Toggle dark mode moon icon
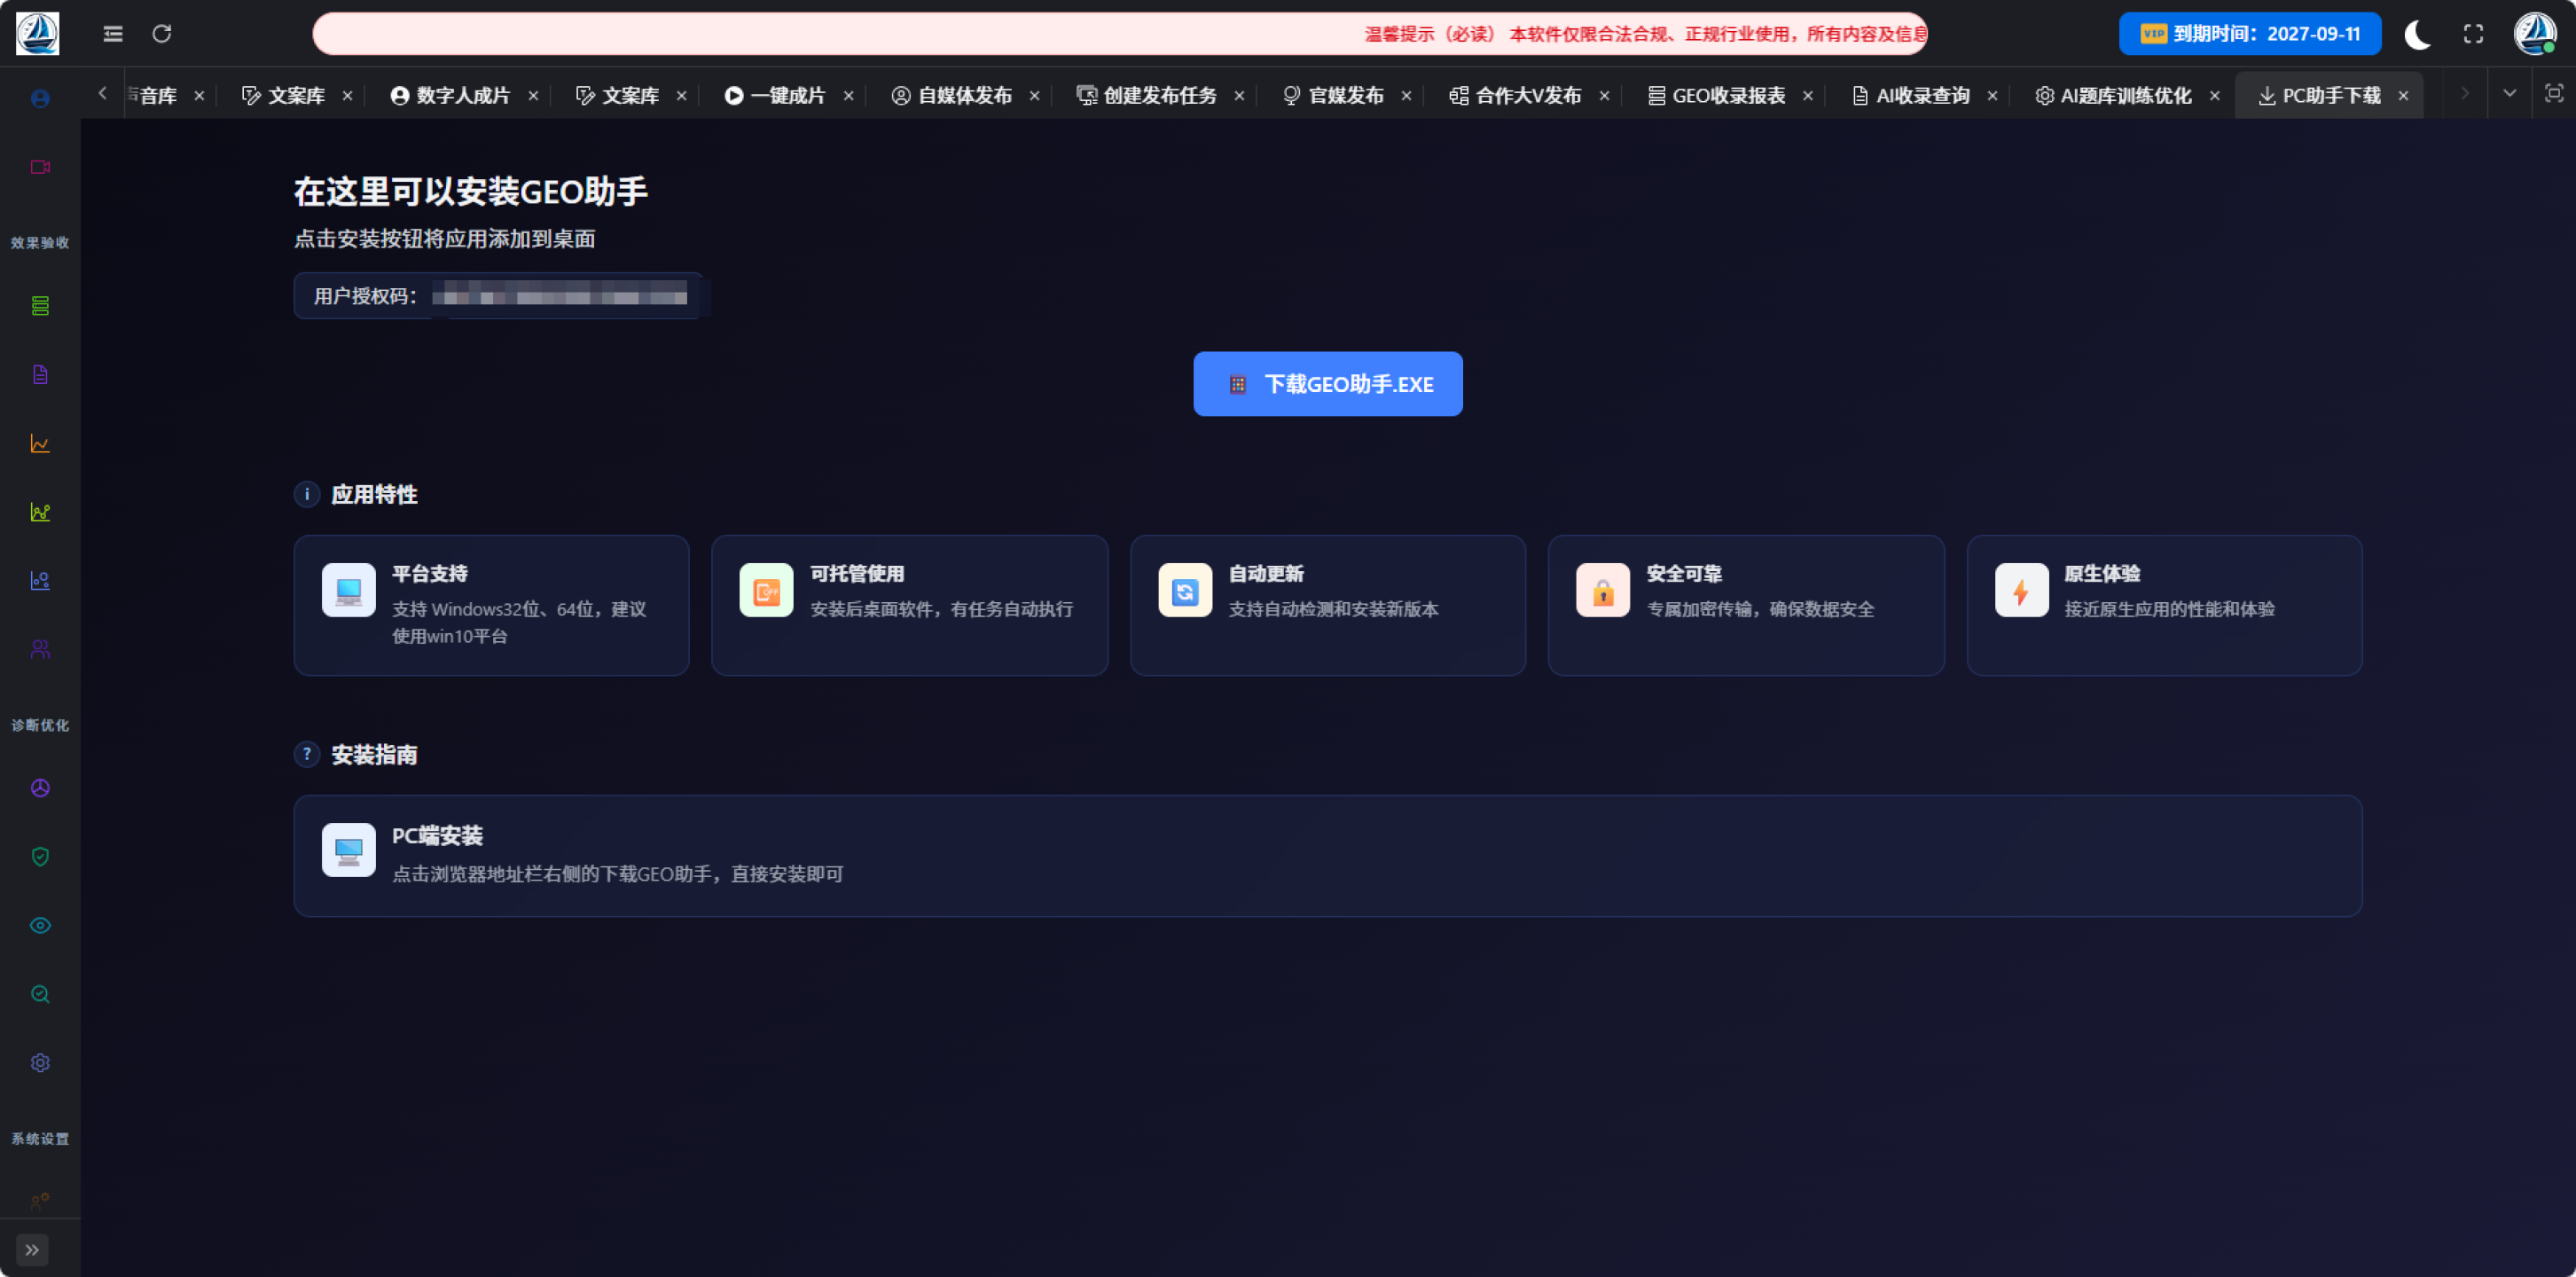The width and height of the screenshot is (2576, 1277). click(2417, 34)
